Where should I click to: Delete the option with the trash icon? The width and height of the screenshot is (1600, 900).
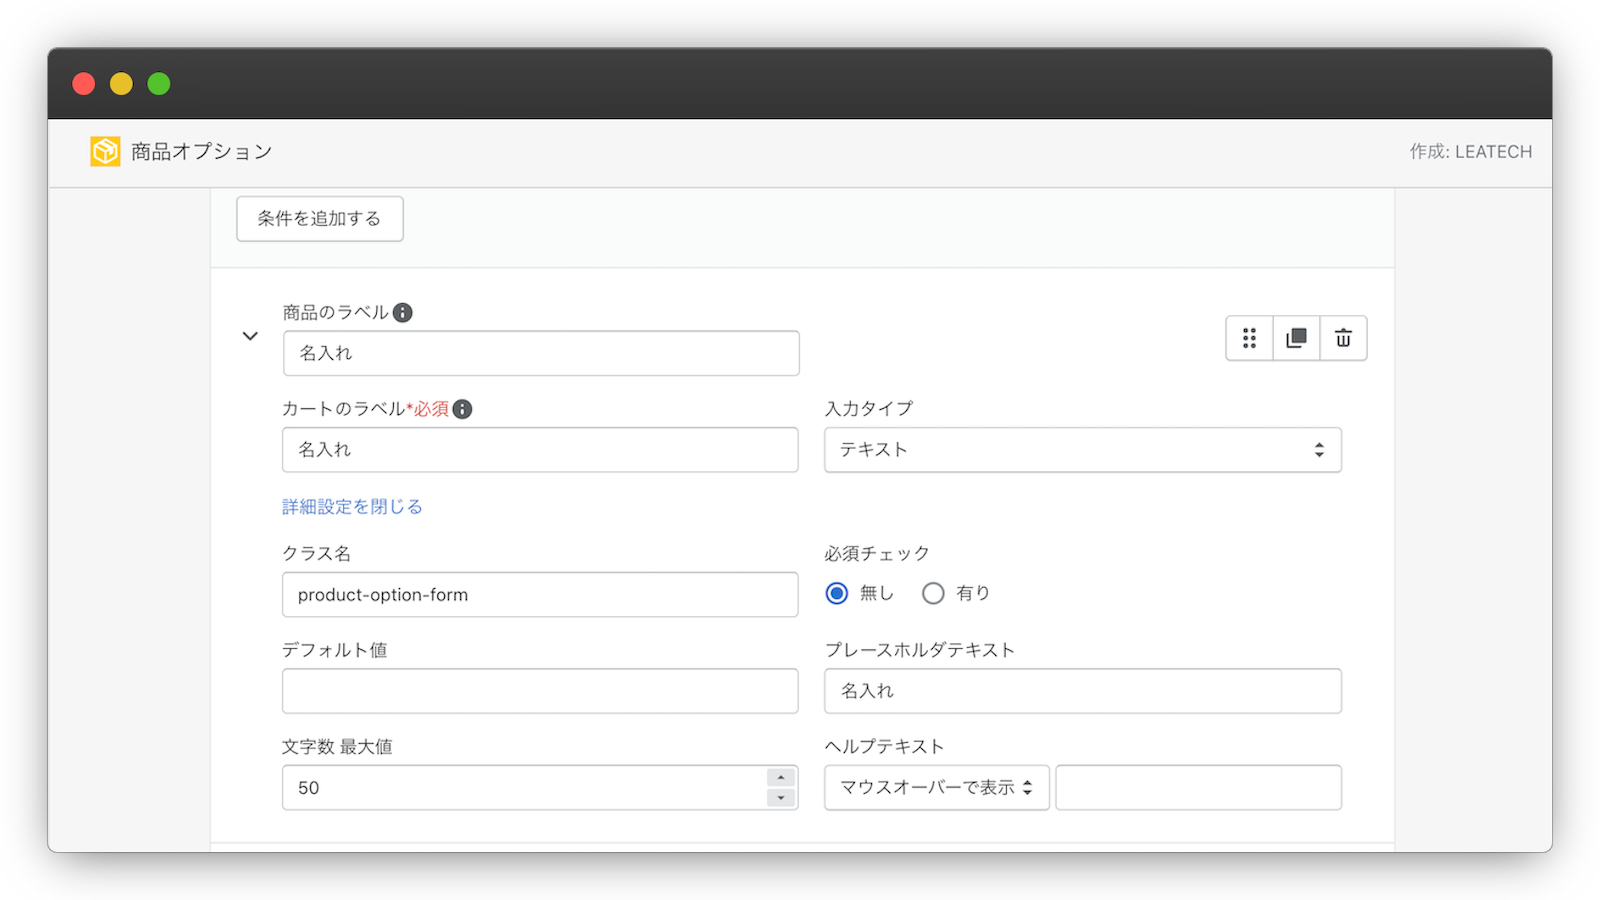click(1343, 338)
